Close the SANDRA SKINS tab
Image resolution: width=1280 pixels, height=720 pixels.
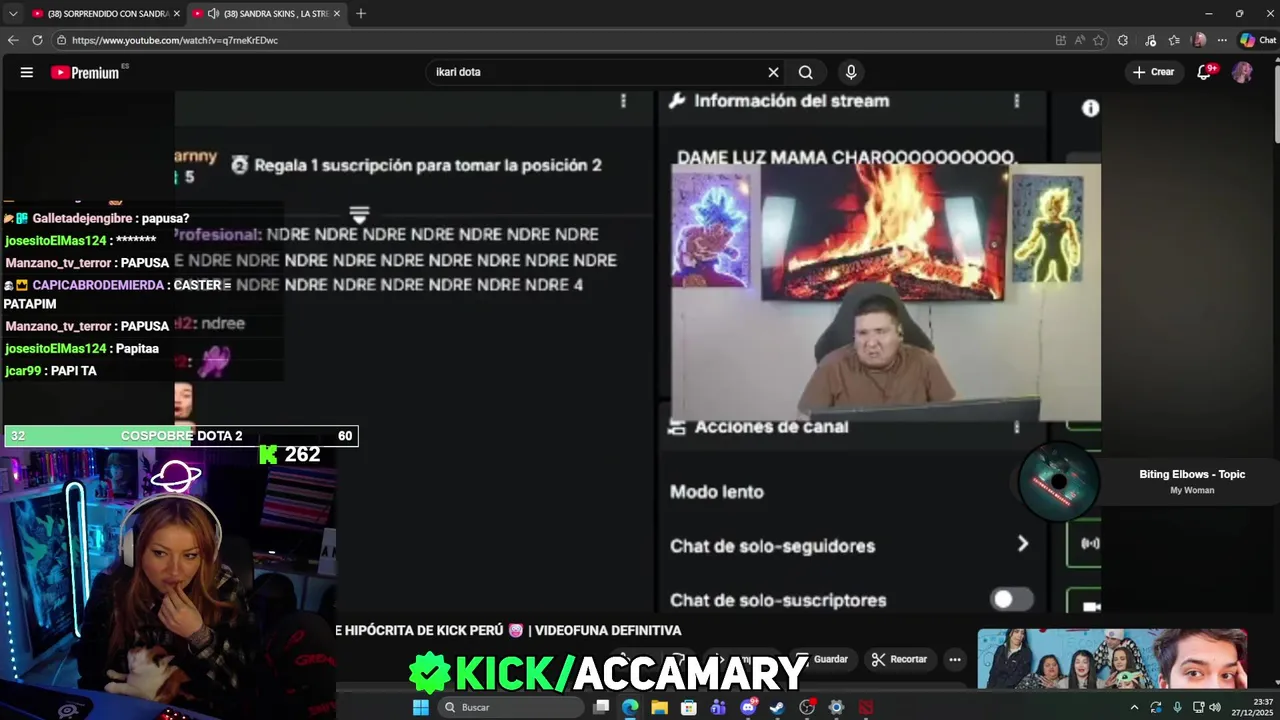[x=336, y=14]
